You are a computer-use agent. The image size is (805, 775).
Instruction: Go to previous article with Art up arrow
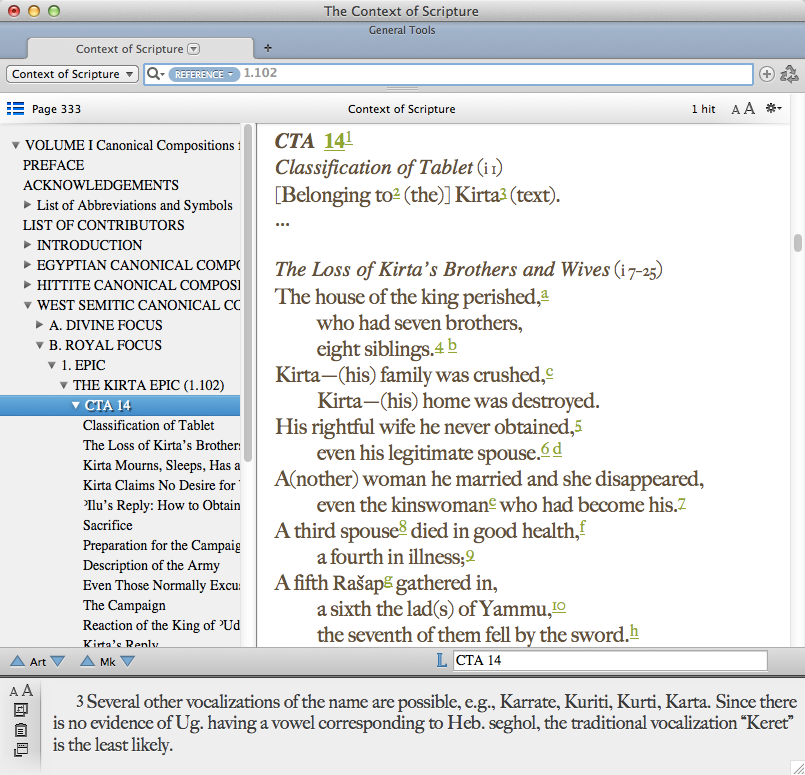click(x=17, y=661)
